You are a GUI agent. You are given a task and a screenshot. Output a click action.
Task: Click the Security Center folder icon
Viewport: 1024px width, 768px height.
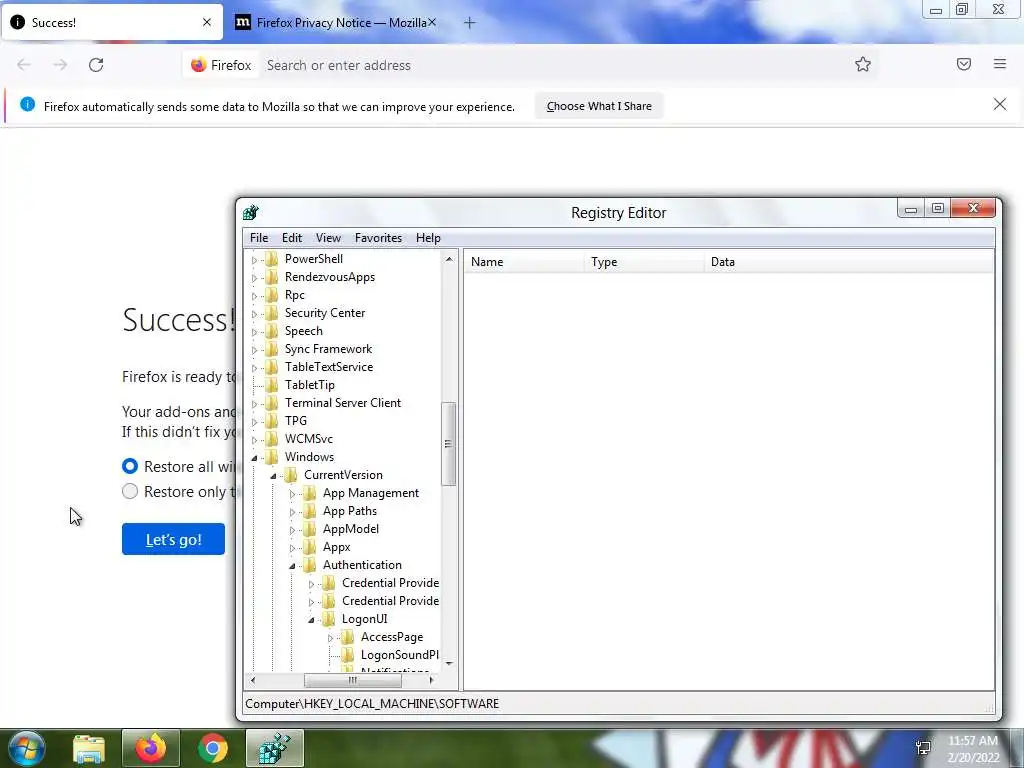coord(272,313)
